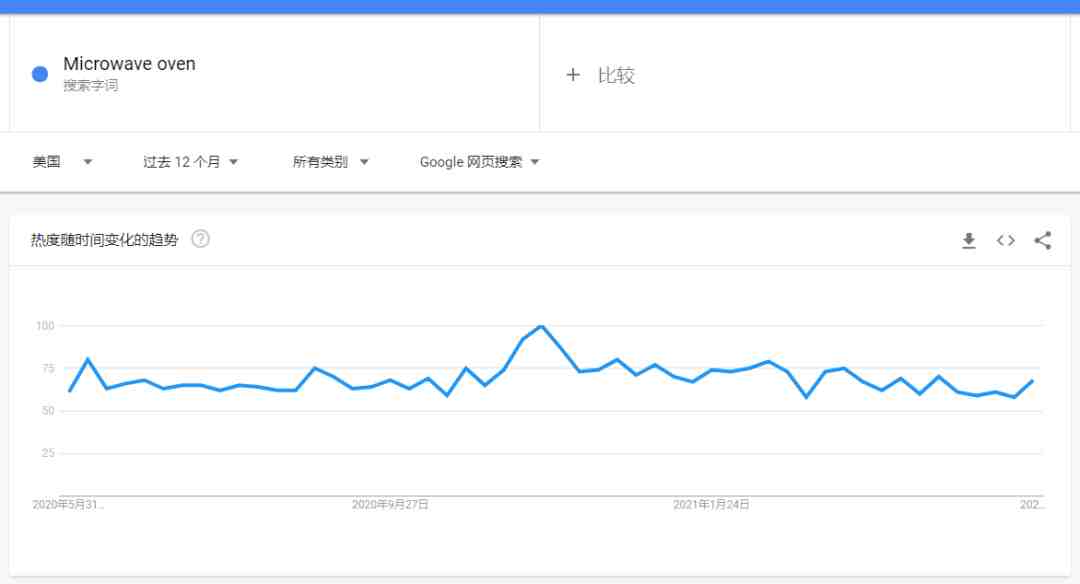The image size is (1080, 584).
Task: Click the peak point of the trend line
Action: click(541, 326)
